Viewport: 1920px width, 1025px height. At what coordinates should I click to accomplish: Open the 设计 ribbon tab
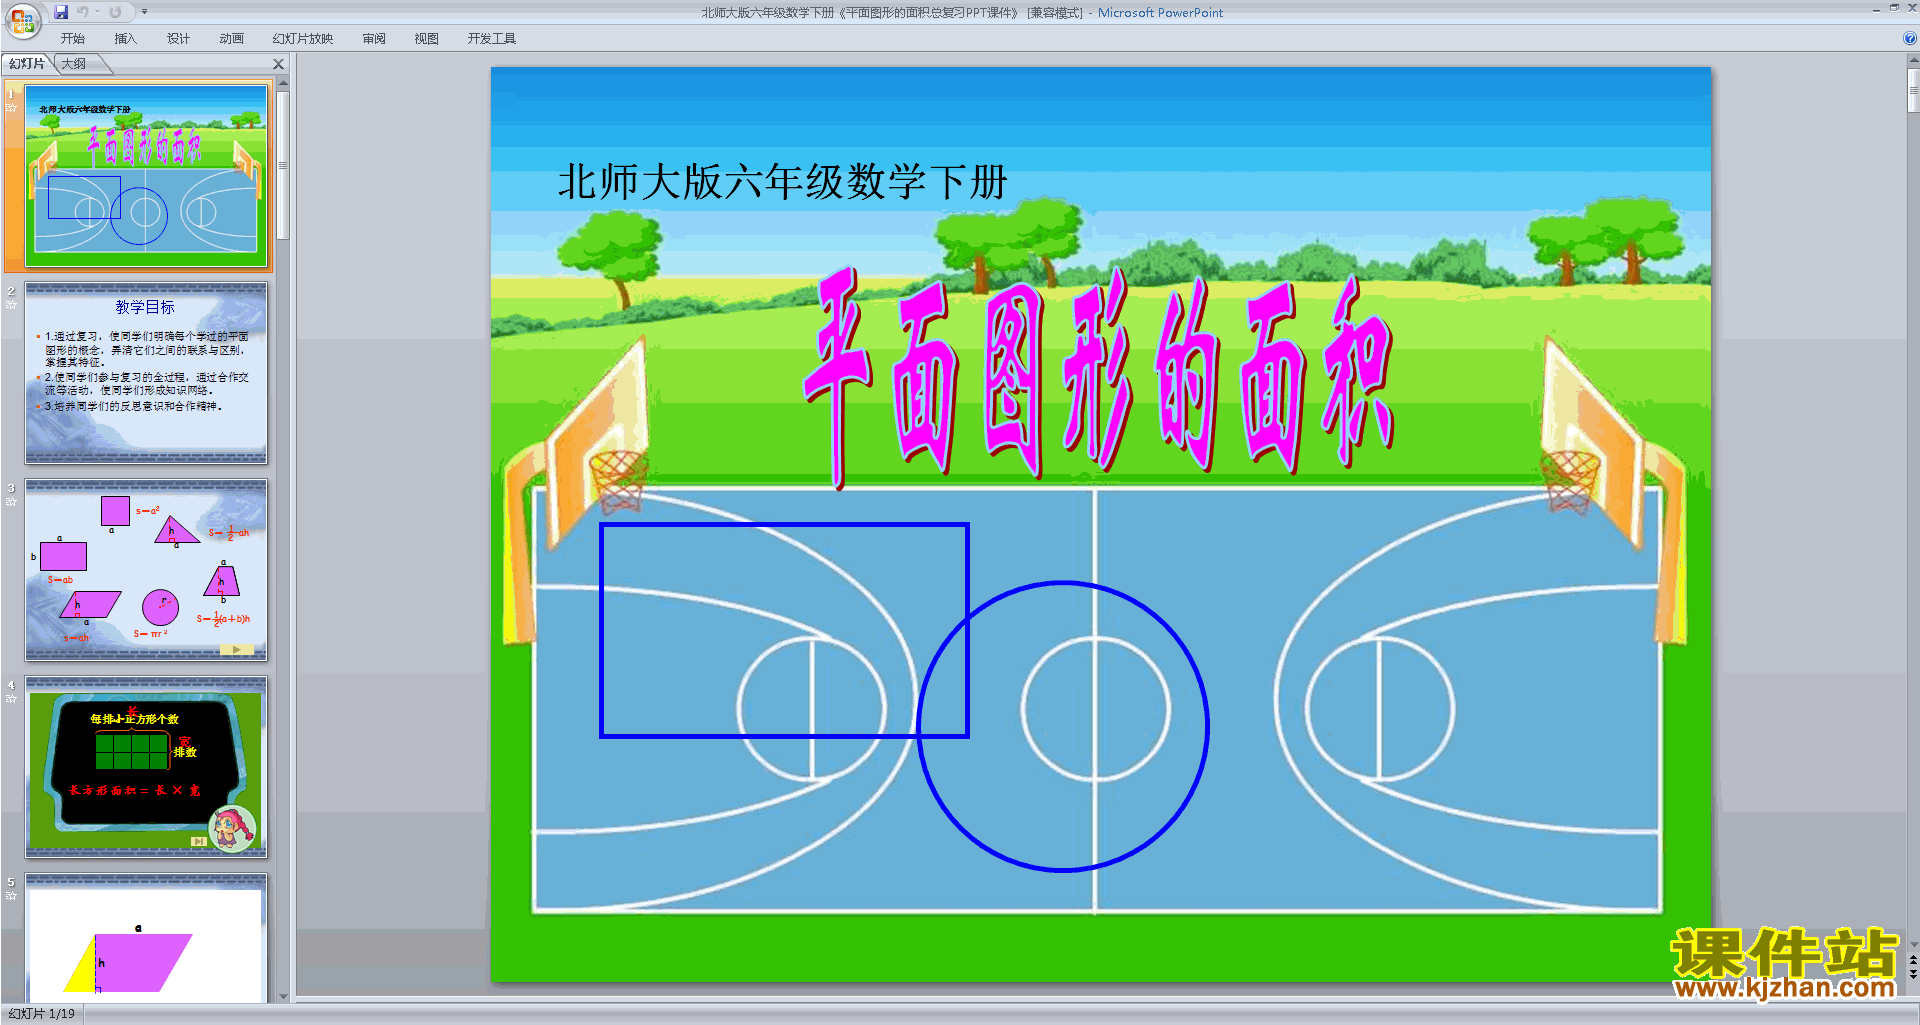(x=178, y=39)
